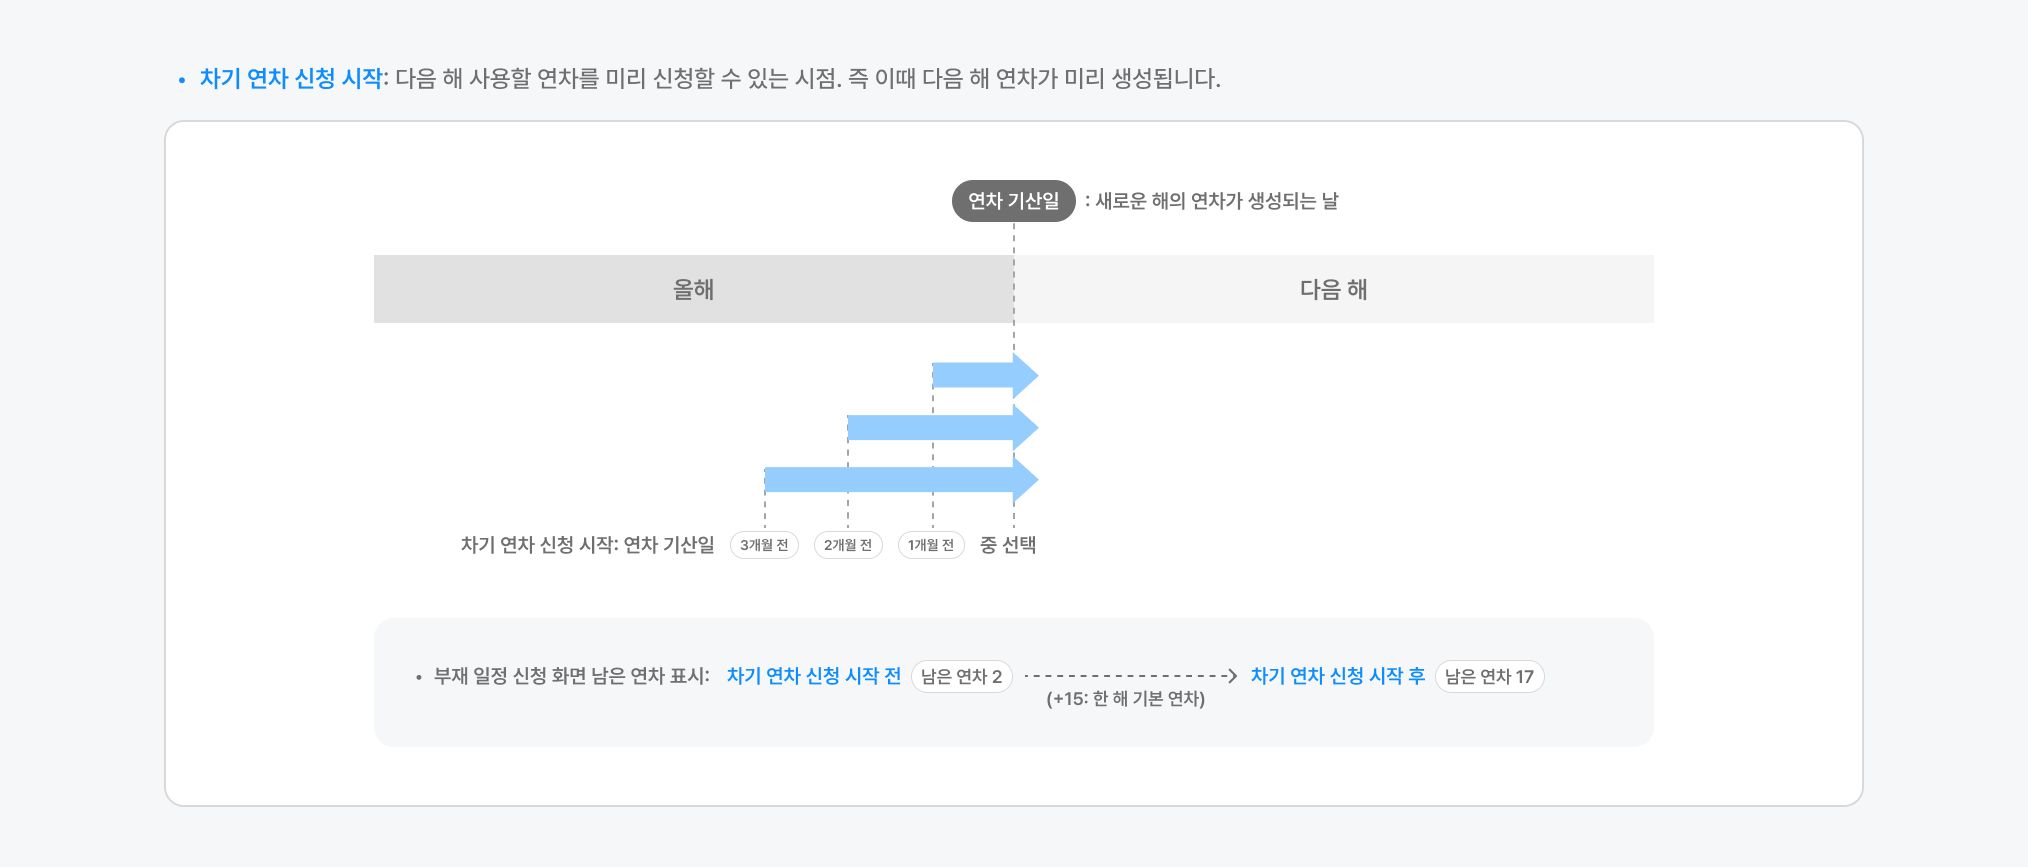Click the longest bottom blue arrow

point(900,480)
